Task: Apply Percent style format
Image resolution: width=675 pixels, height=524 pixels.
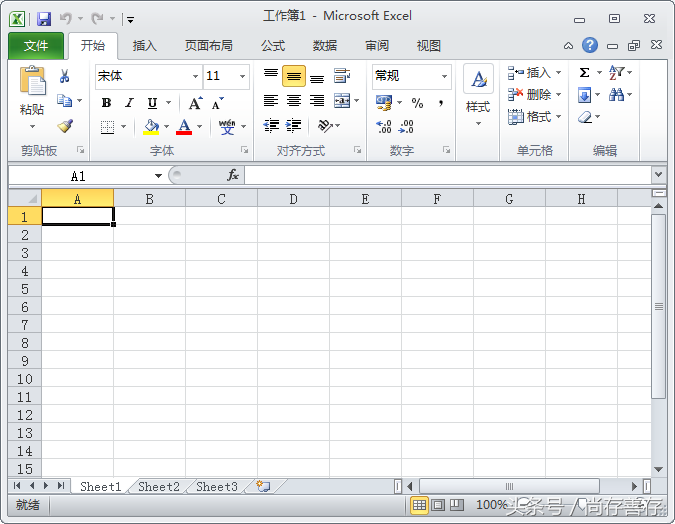Action: [417, 103]
